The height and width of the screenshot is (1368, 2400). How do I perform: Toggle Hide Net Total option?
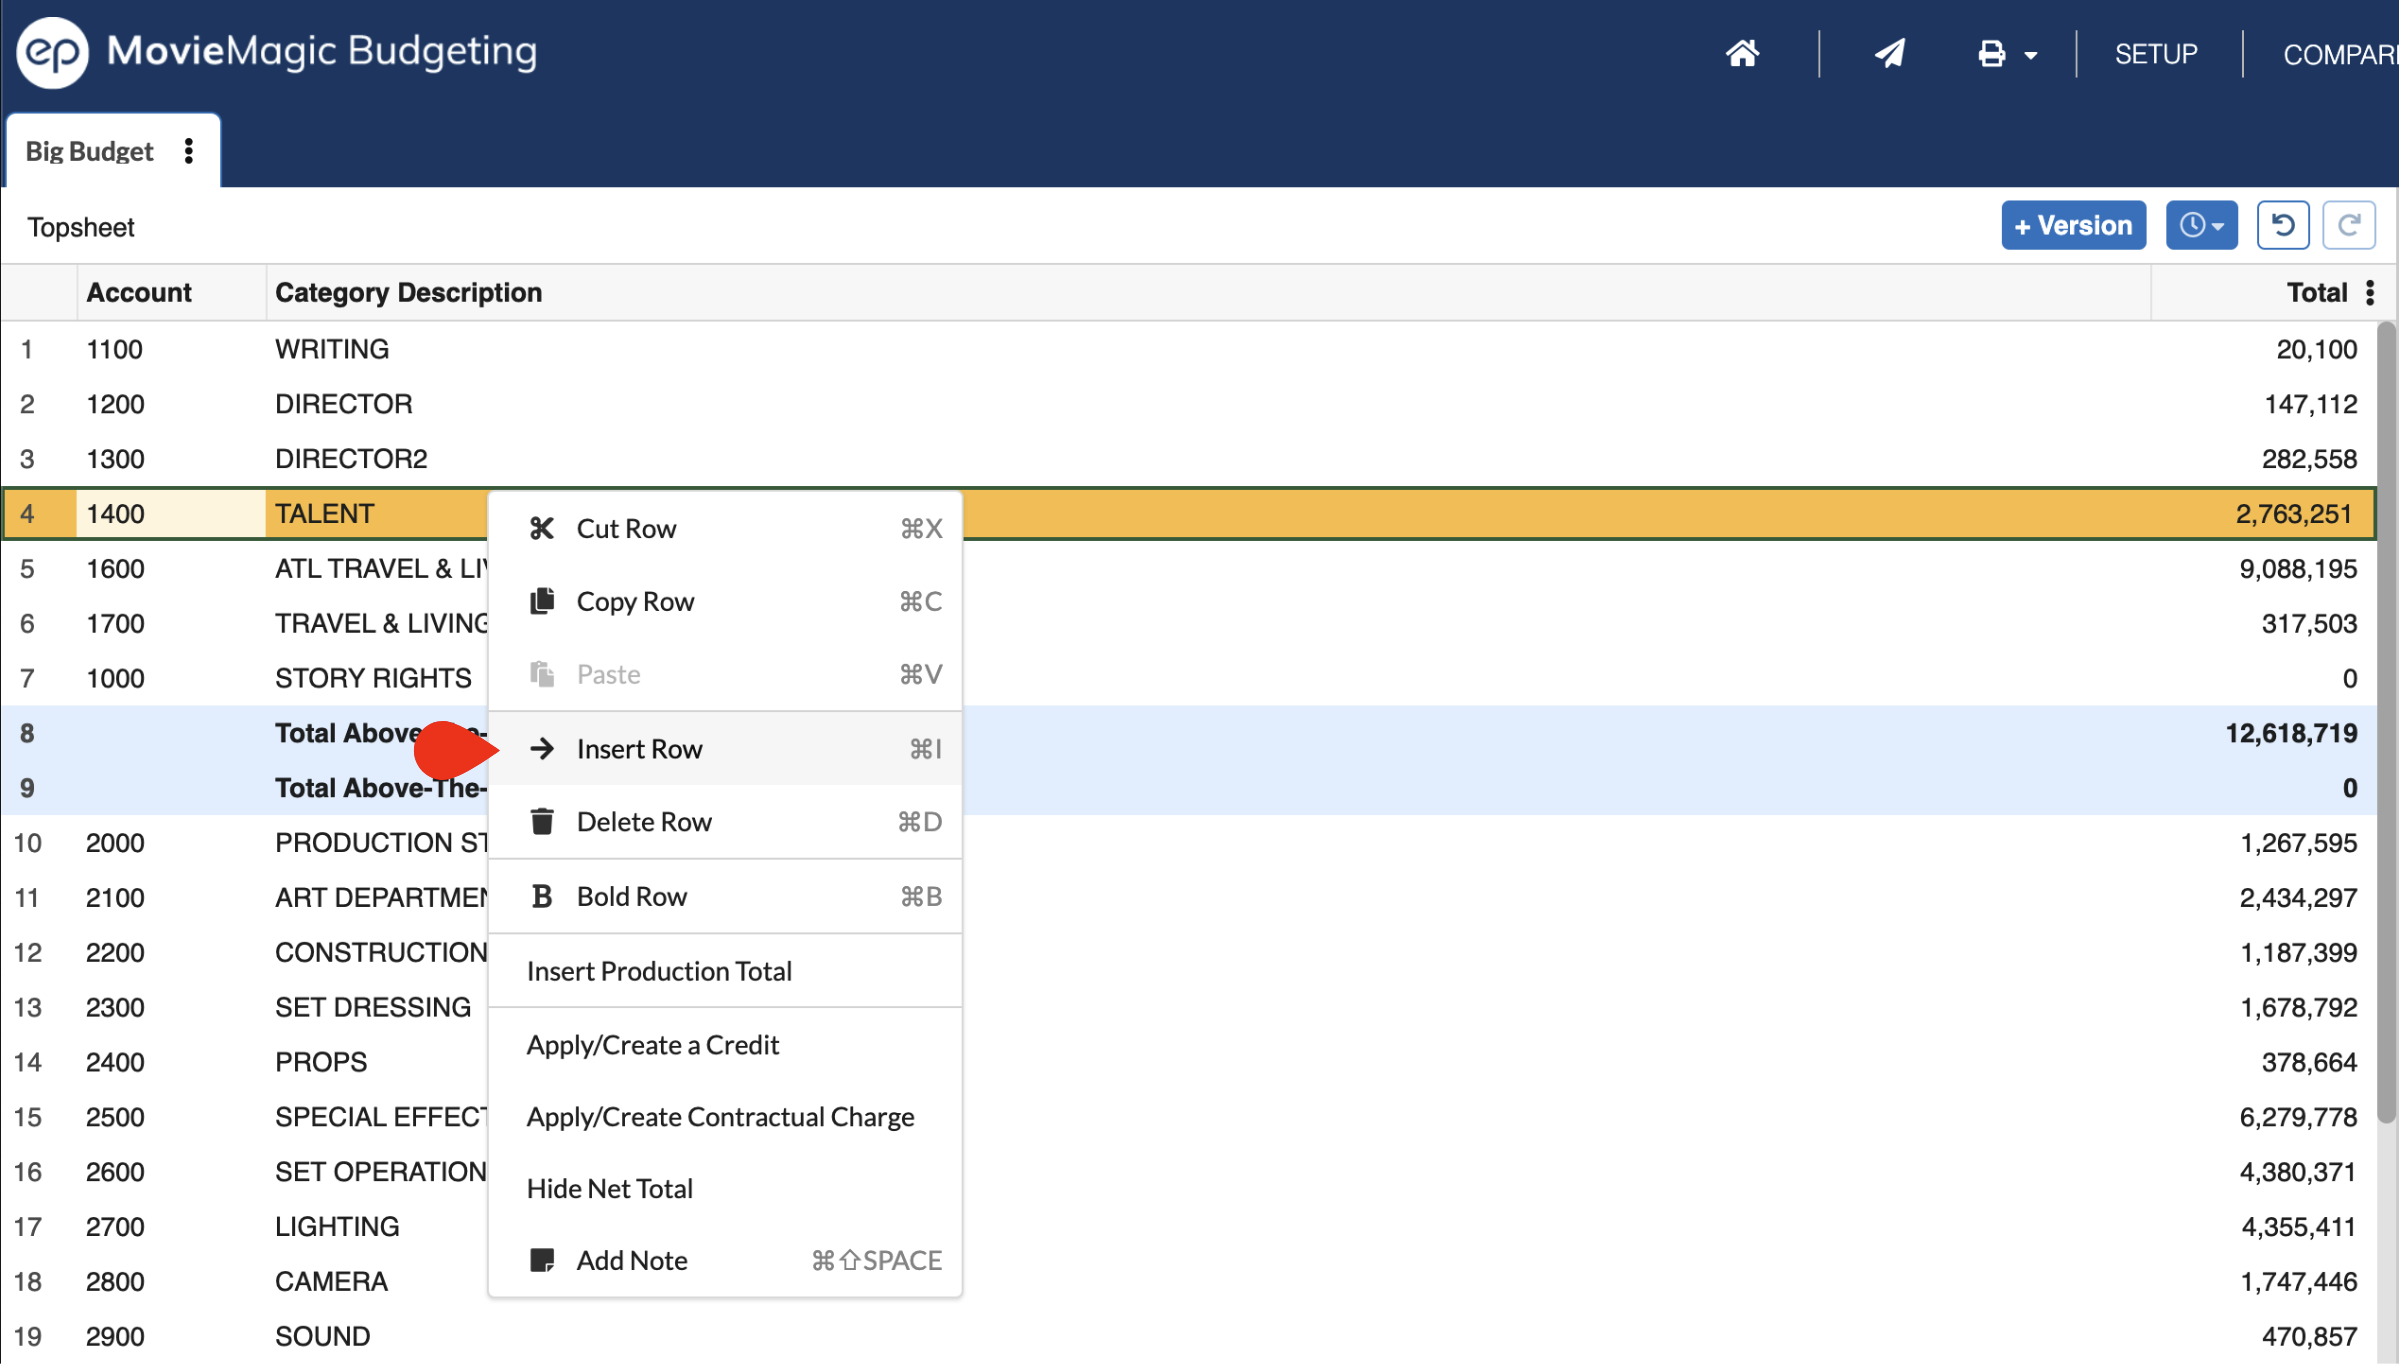pyautogui.click(x=609, y=1189)
